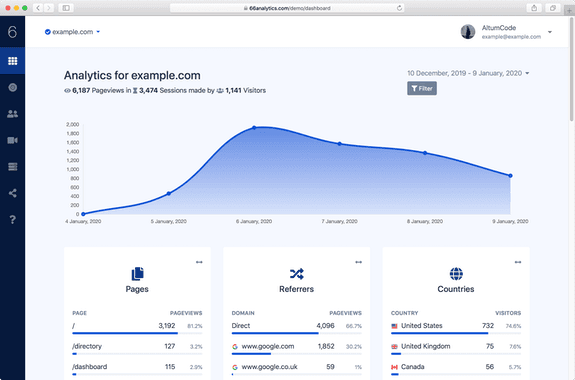Open the realtime target icon in sidebar

pyautogui.click(x=12, y=87)
